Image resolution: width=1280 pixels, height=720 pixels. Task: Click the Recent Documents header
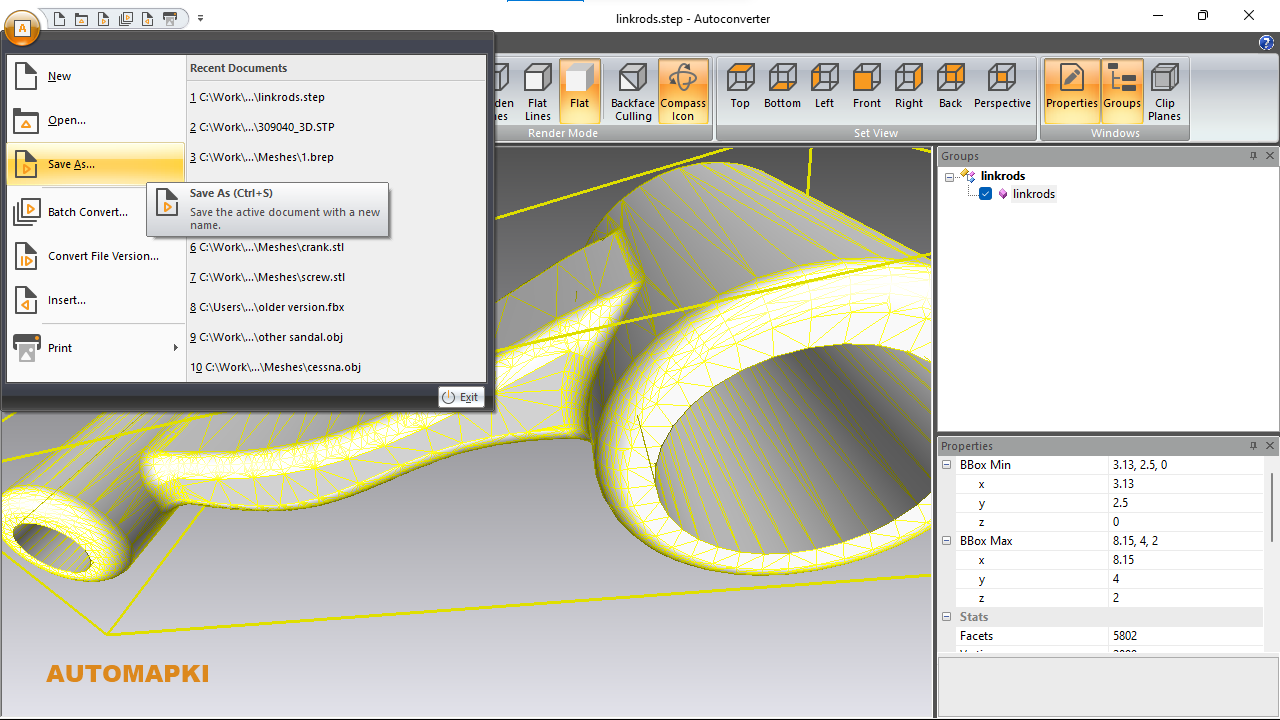coord(238,68)
